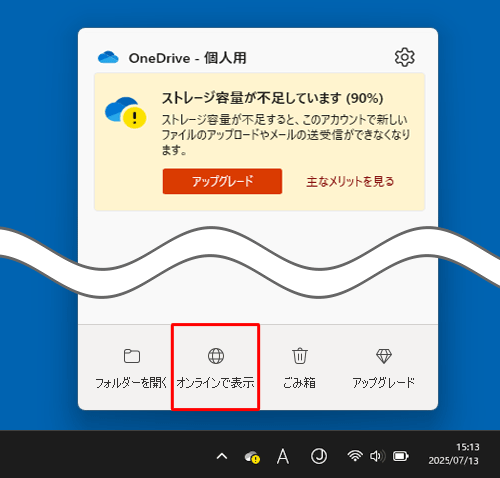
Task: Open the 主なメリットを見る link
Action: click(x=350, y=182)
